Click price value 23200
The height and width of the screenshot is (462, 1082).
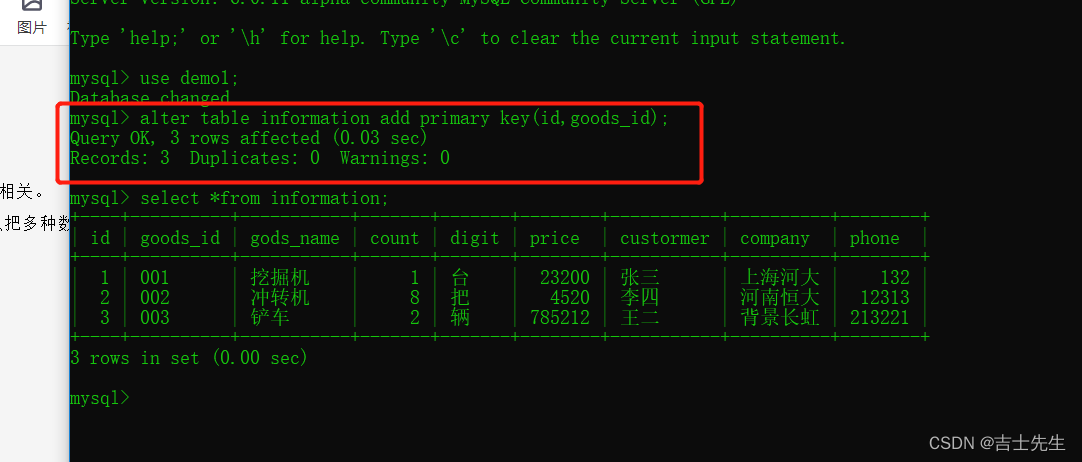pyautogui.click(x=565, y=278)
